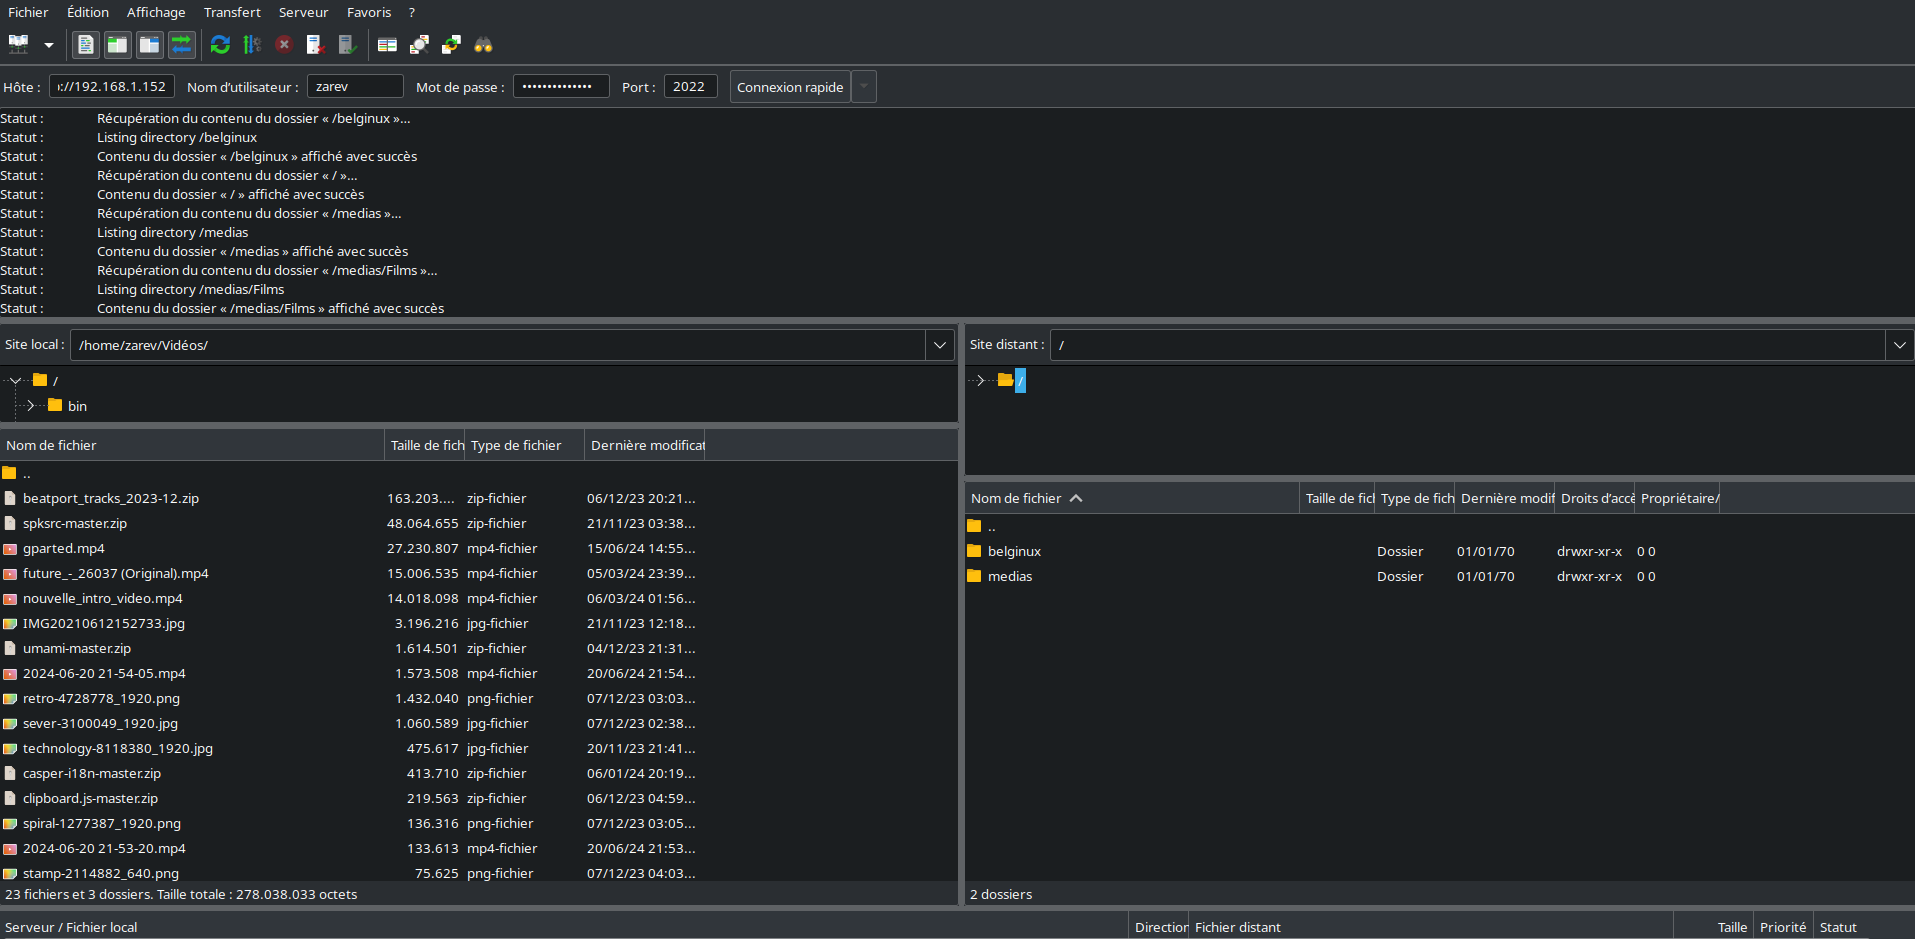
Task: Expand the Site Manager dropdown arrow
Action: [x=47, y=45]
